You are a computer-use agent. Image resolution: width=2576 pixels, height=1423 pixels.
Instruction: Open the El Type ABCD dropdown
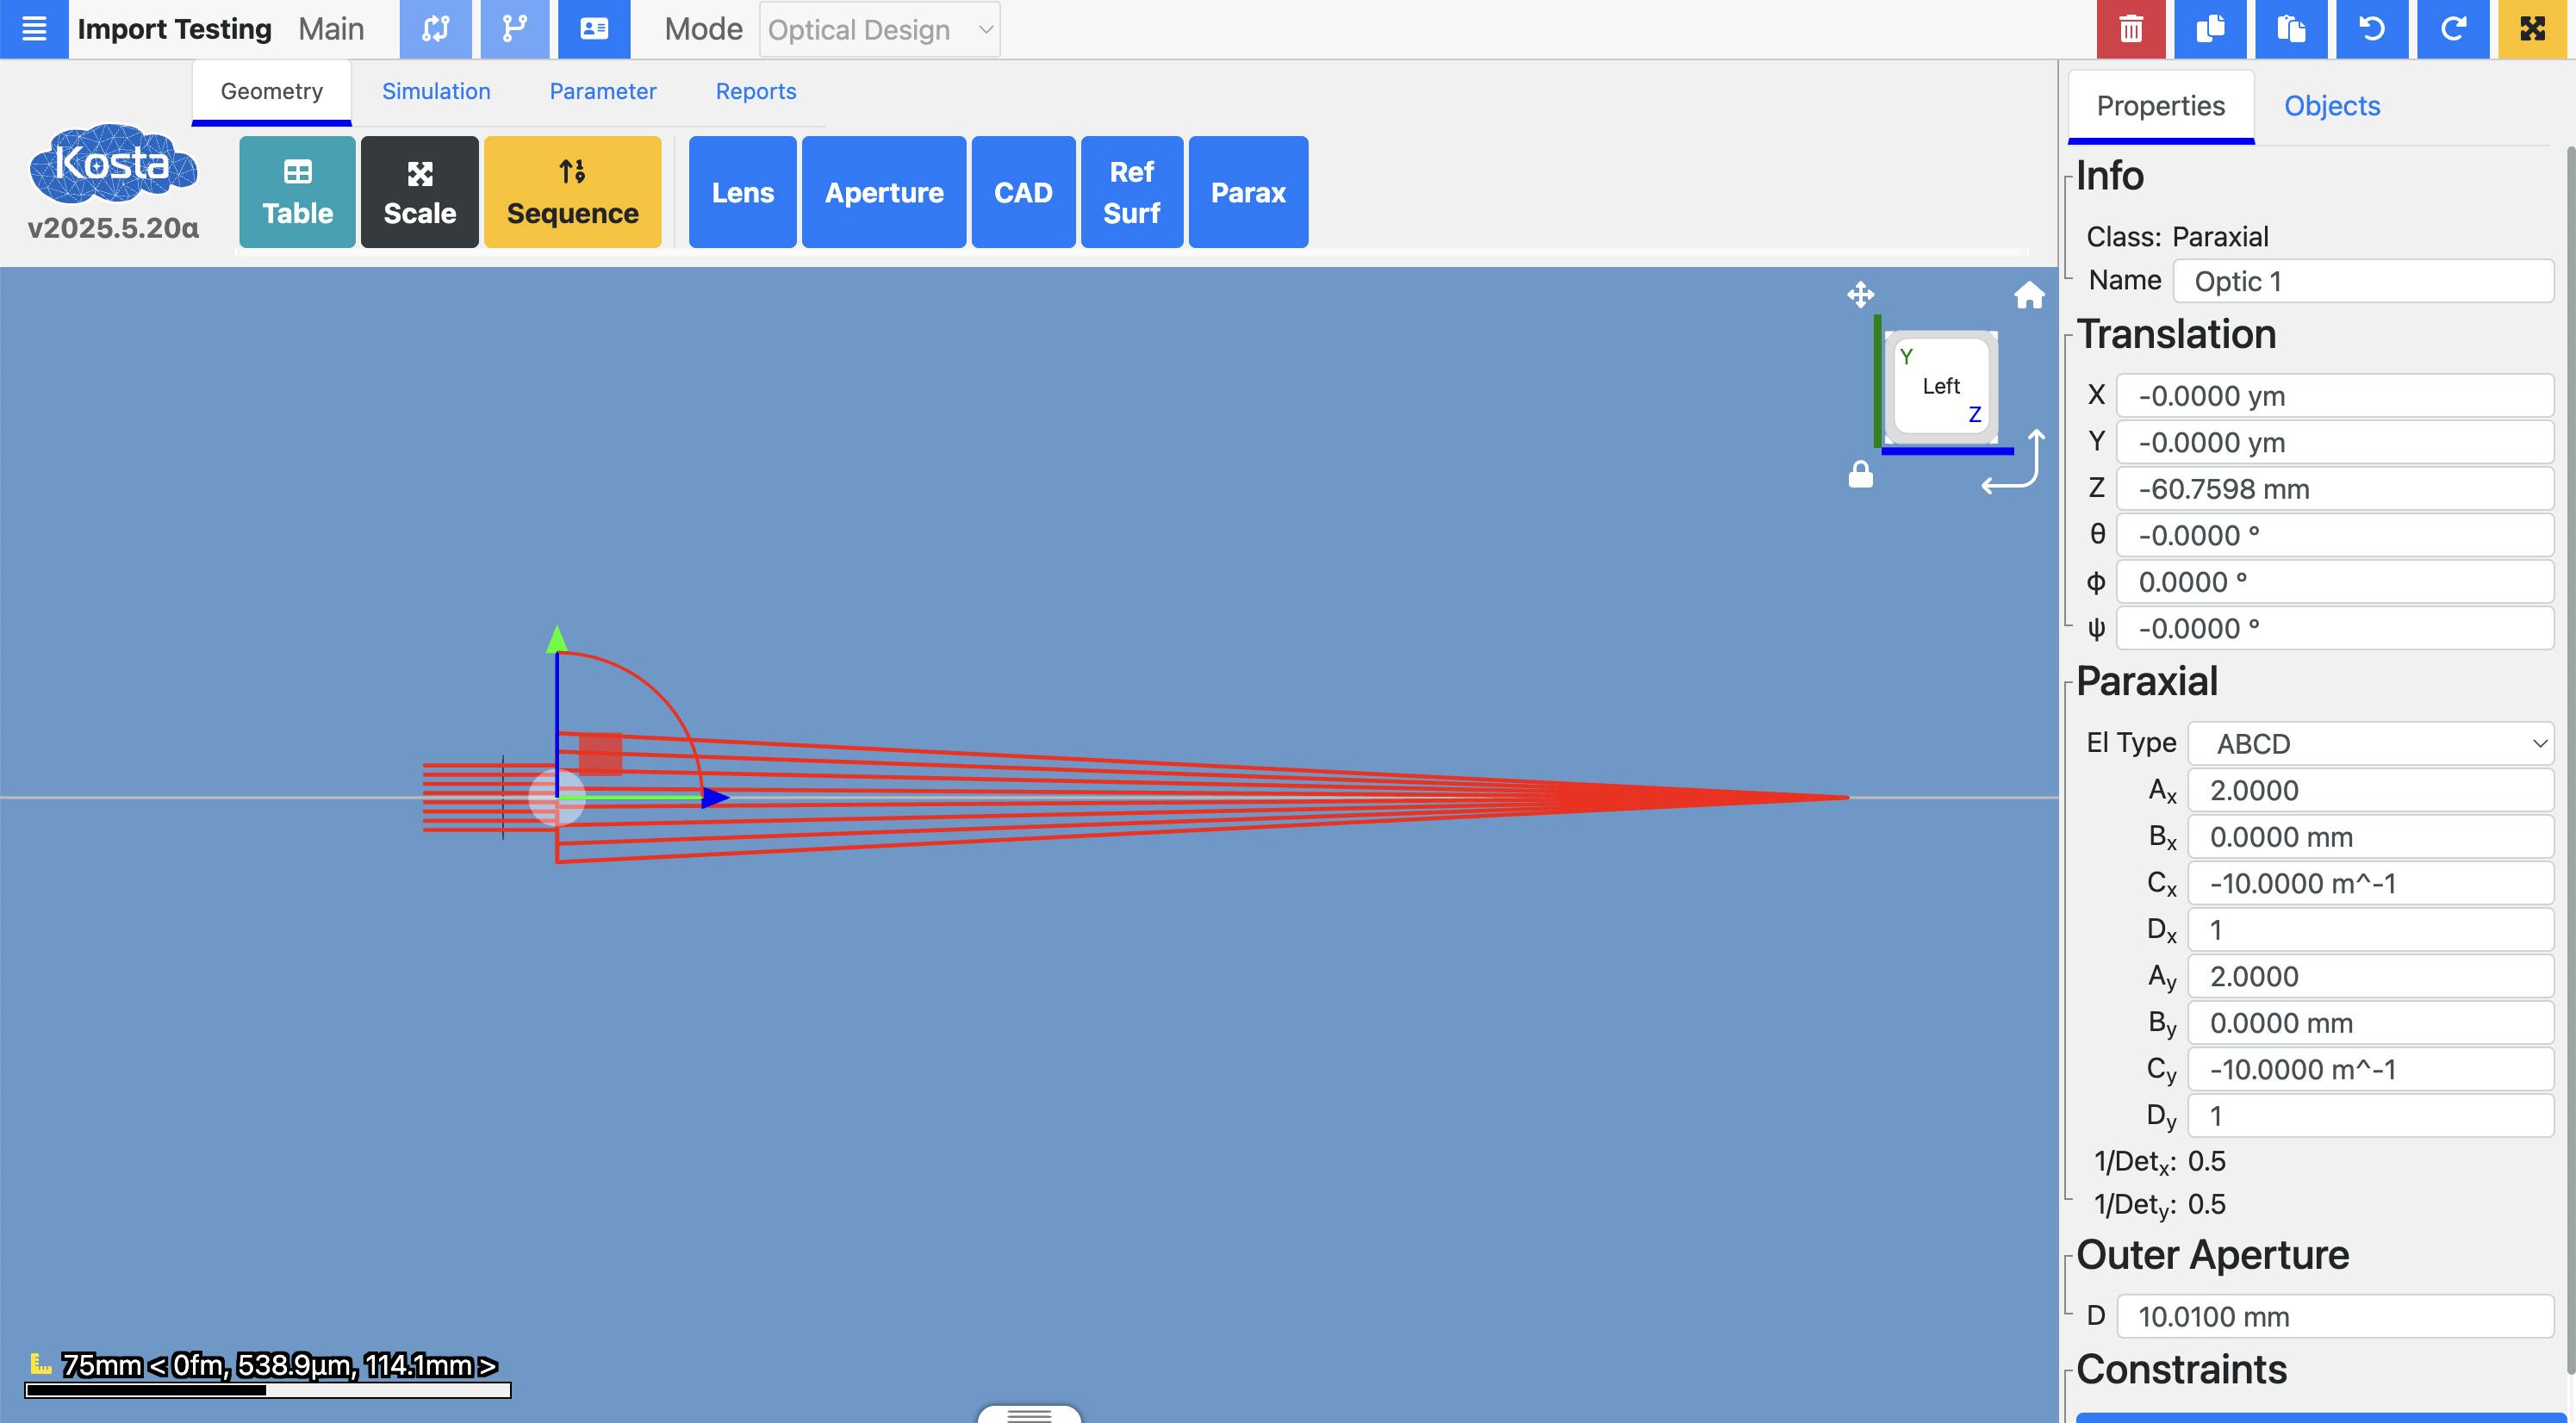tap(2370, 744)
